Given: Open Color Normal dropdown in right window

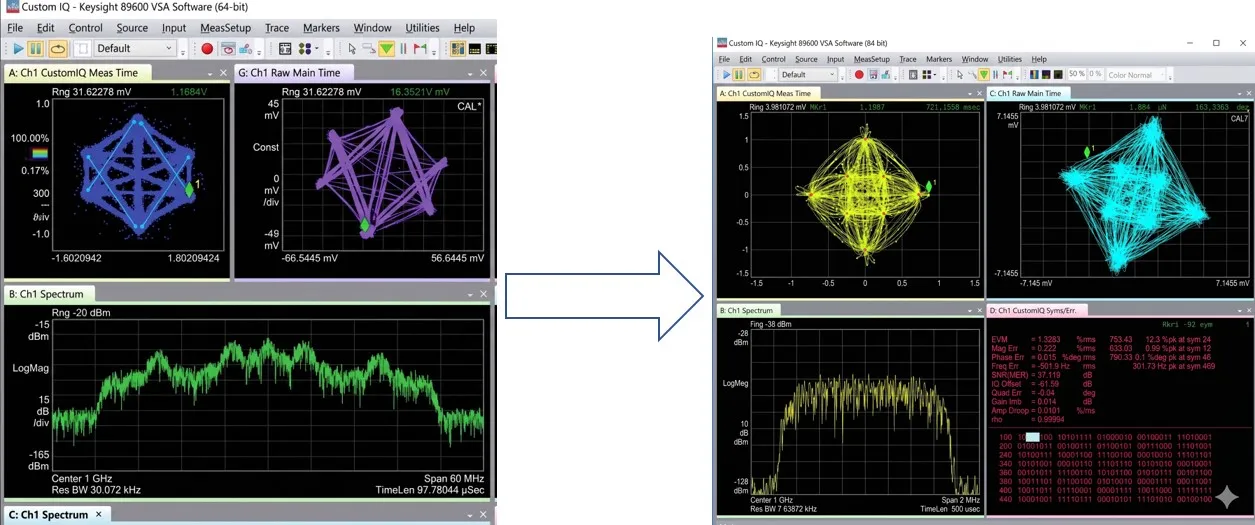Looking at the screenshot, I should click(x=1136, y=74).
